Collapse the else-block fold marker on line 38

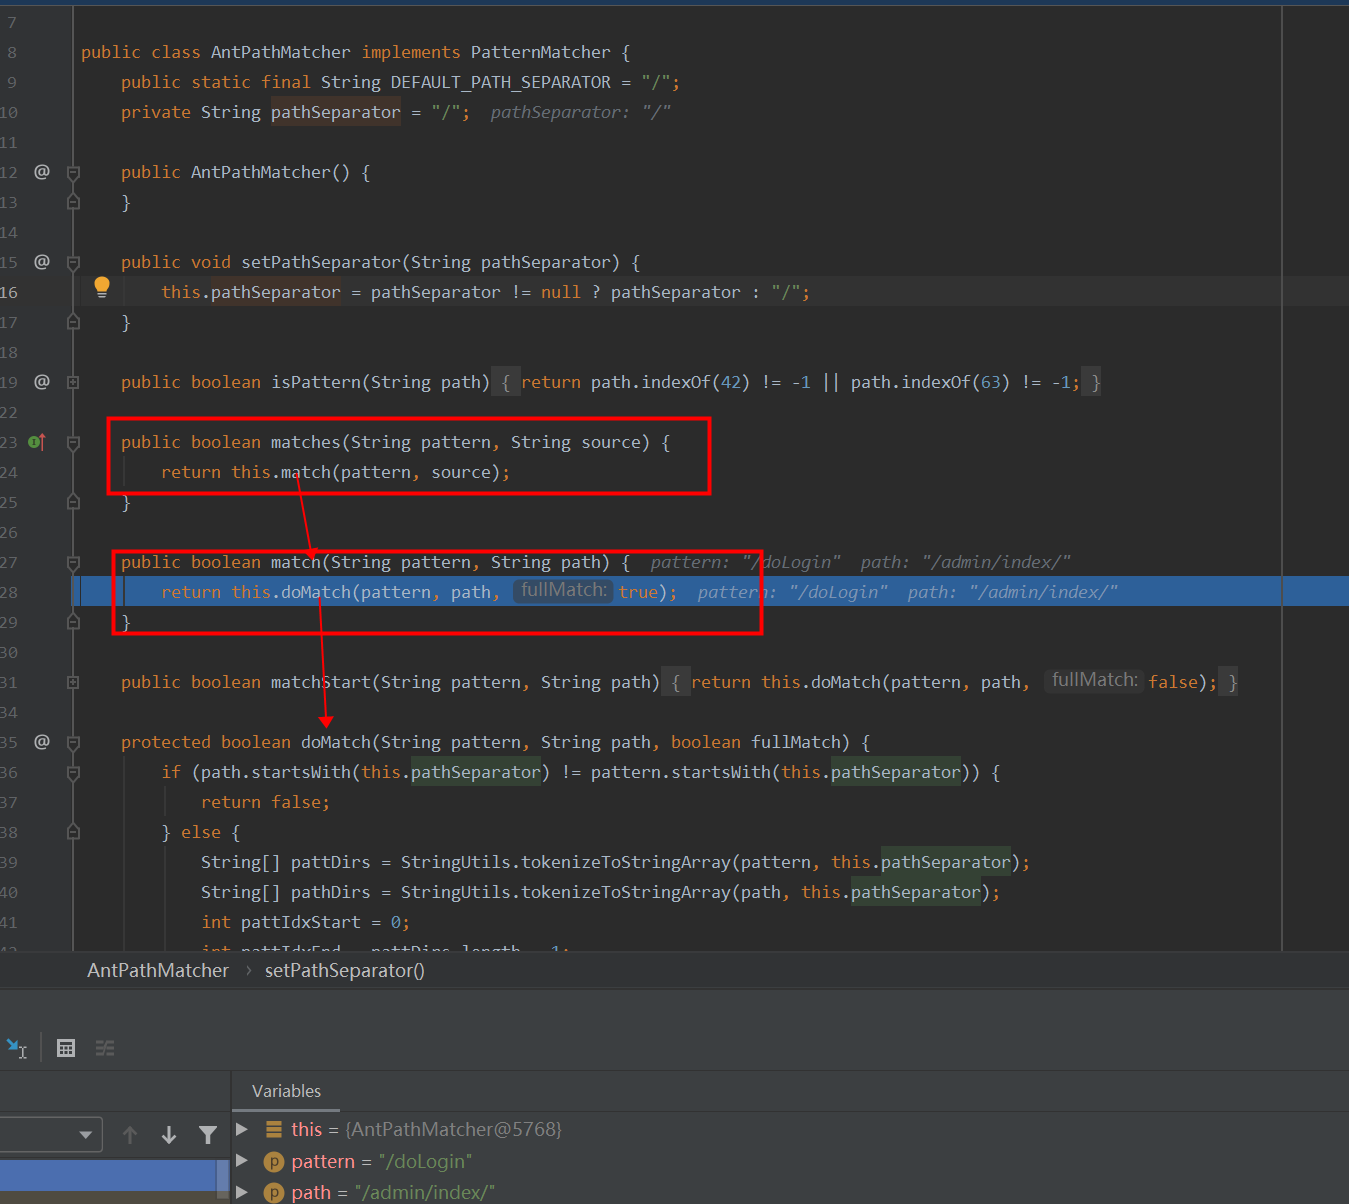[73, 831]
